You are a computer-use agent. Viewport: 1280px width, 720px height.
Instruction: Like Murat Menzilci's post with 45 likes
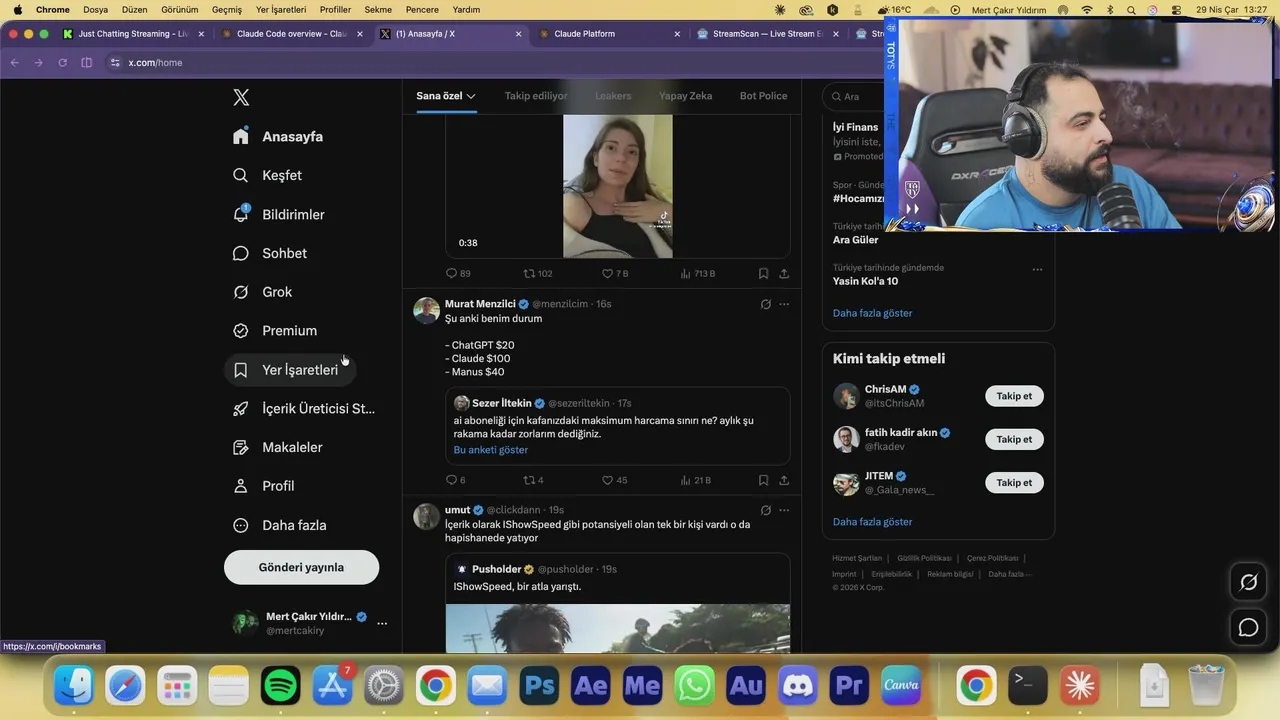coord(614,480)
